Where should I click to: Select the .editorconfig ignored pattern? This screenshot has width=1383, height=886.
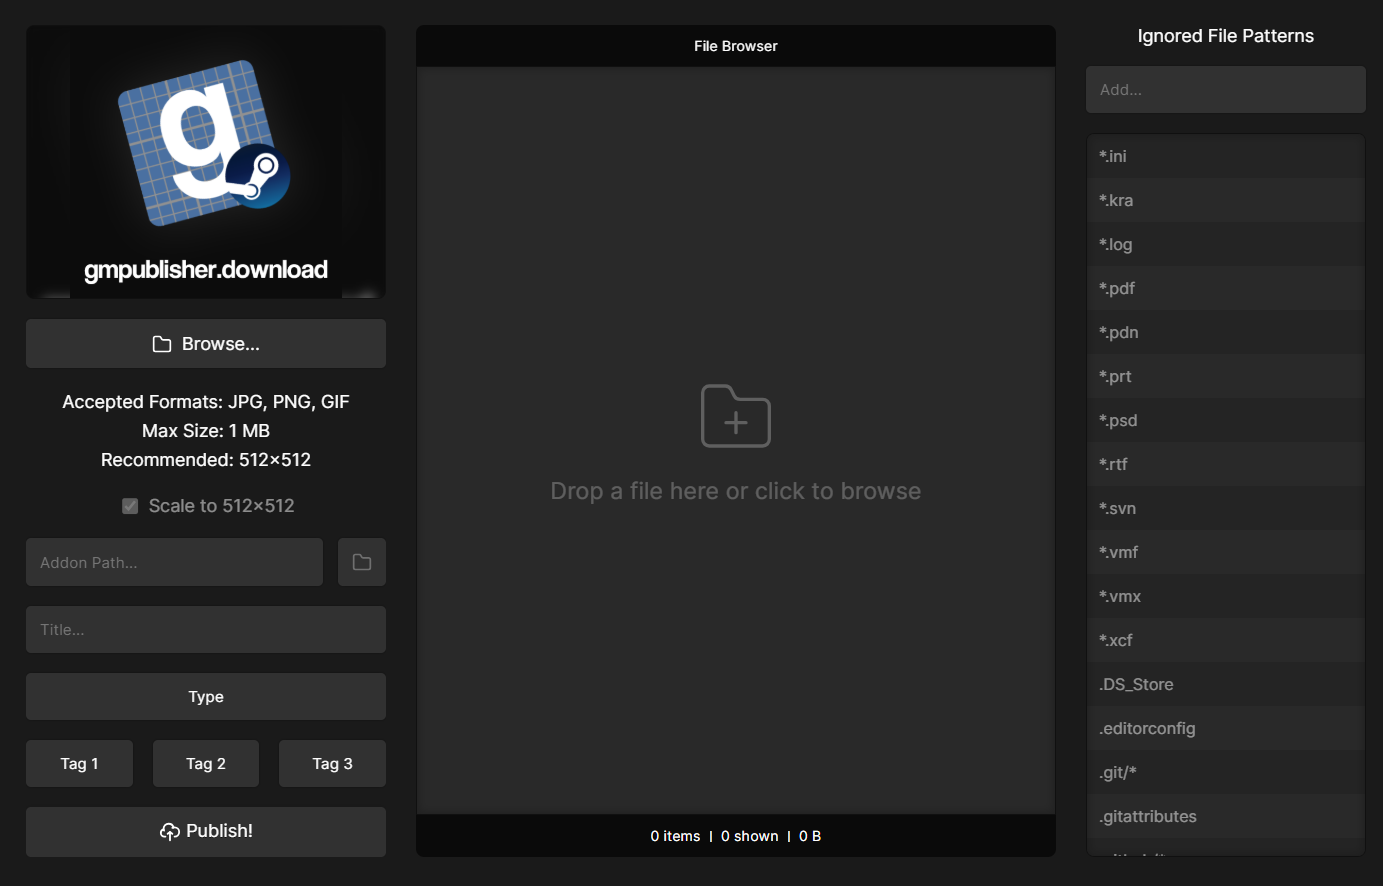pos(1226,728)
